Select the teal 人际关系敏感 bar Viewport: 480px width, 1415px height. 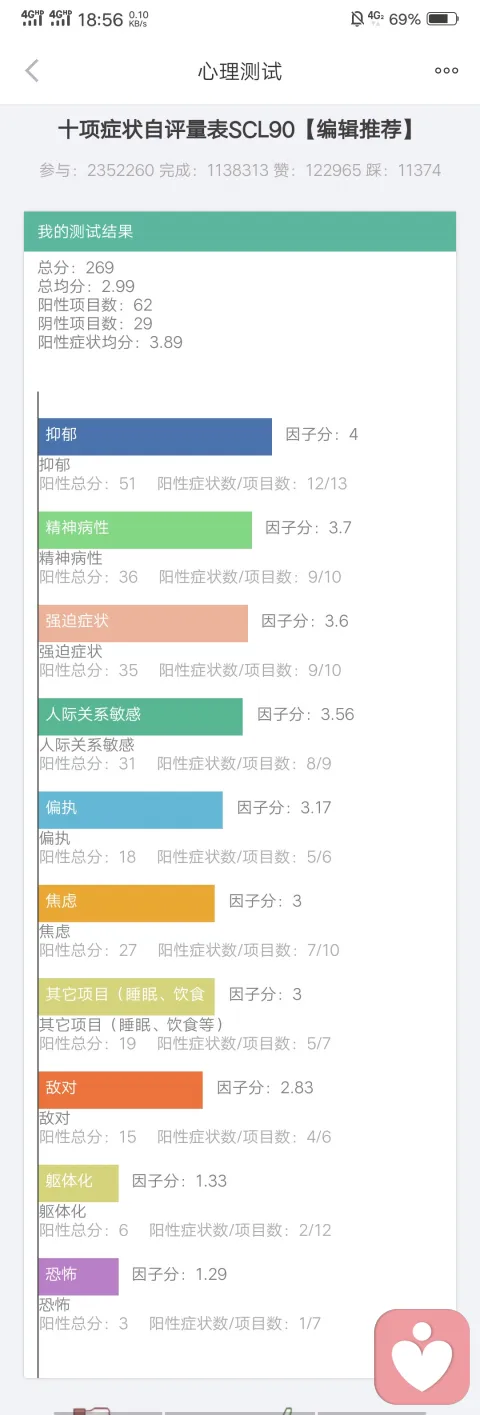click(141, 716)
